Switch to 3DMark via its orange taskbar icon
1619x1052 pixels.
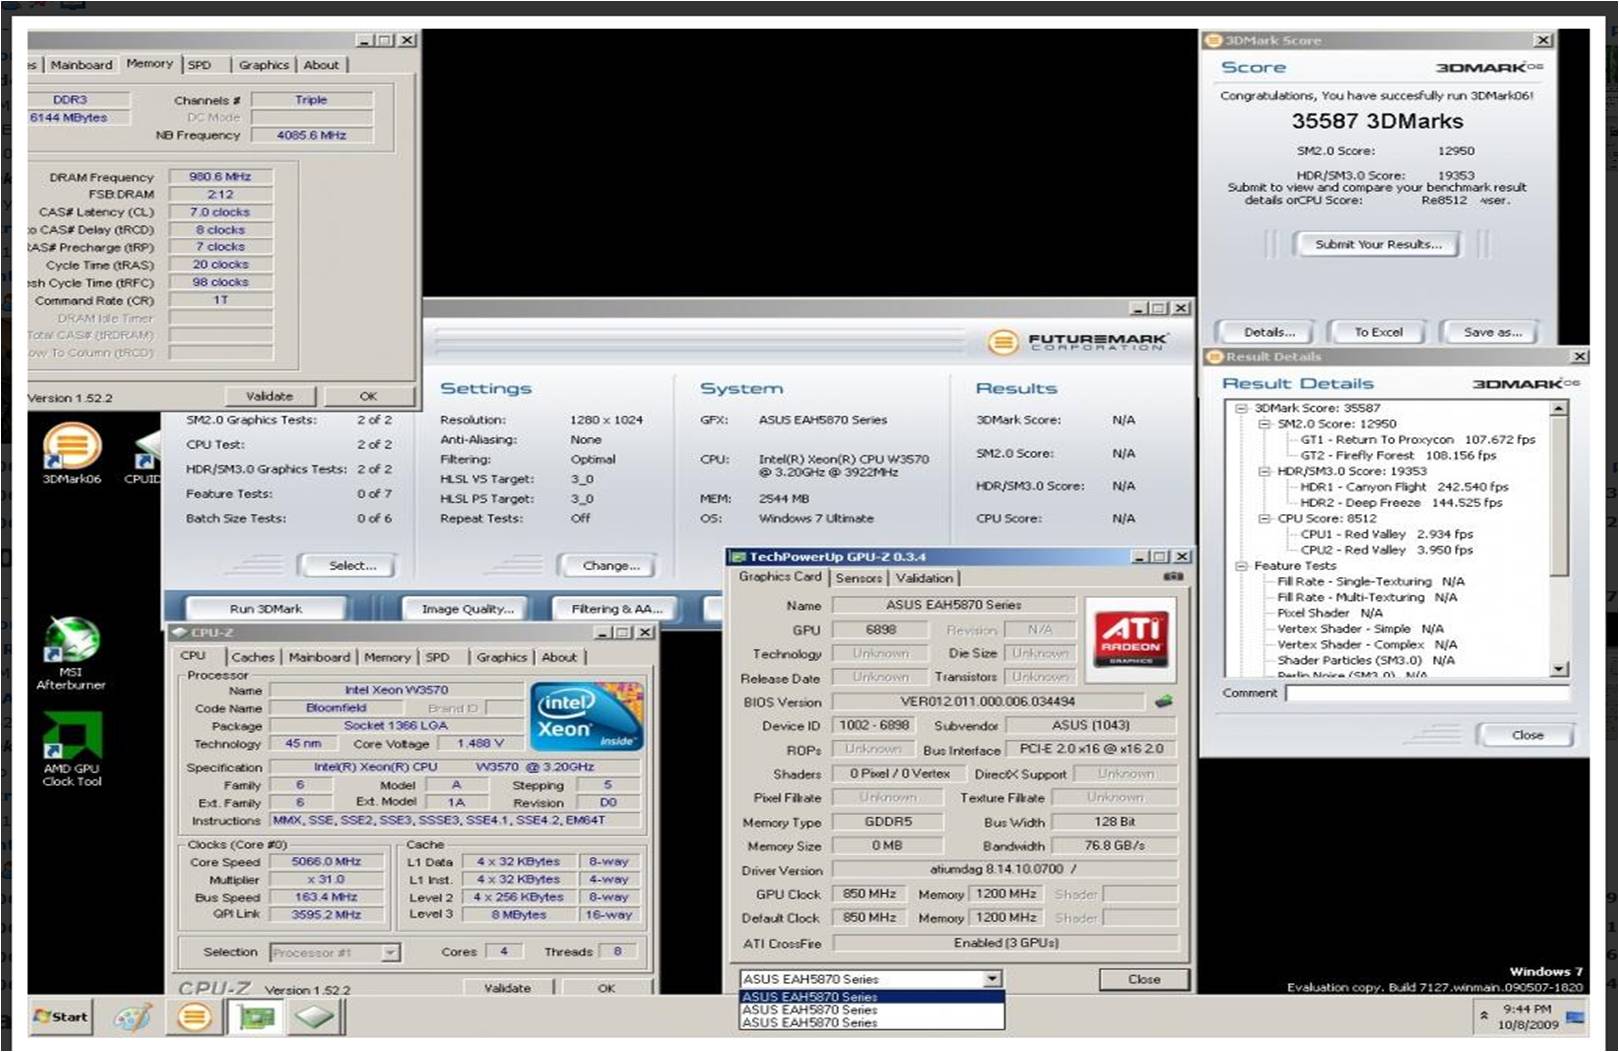pyautogui.click(x=194, y=1018)
